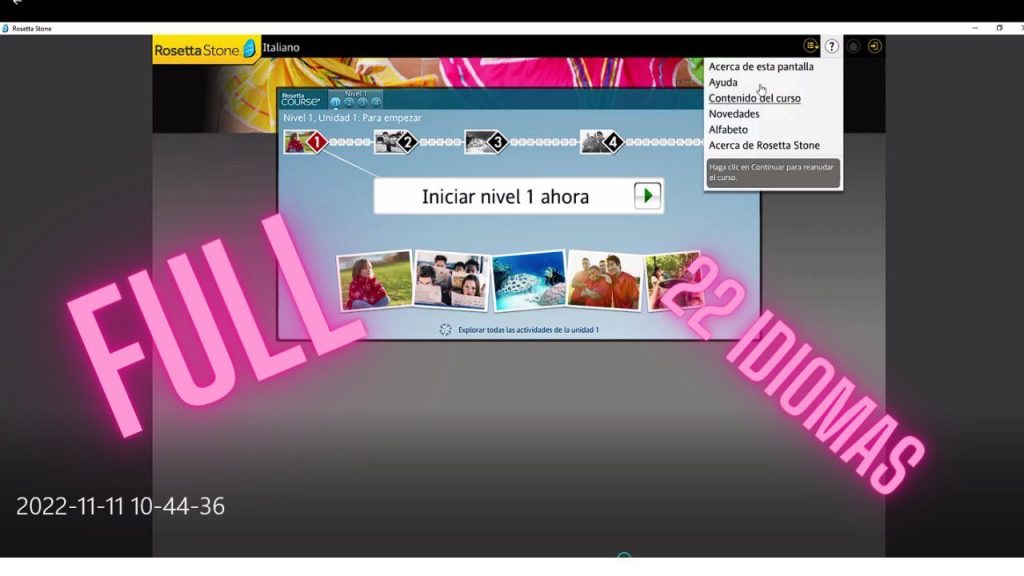Choose Alfabeto from the open menu
Viewport: 1024px width, 576px height.
727,129
